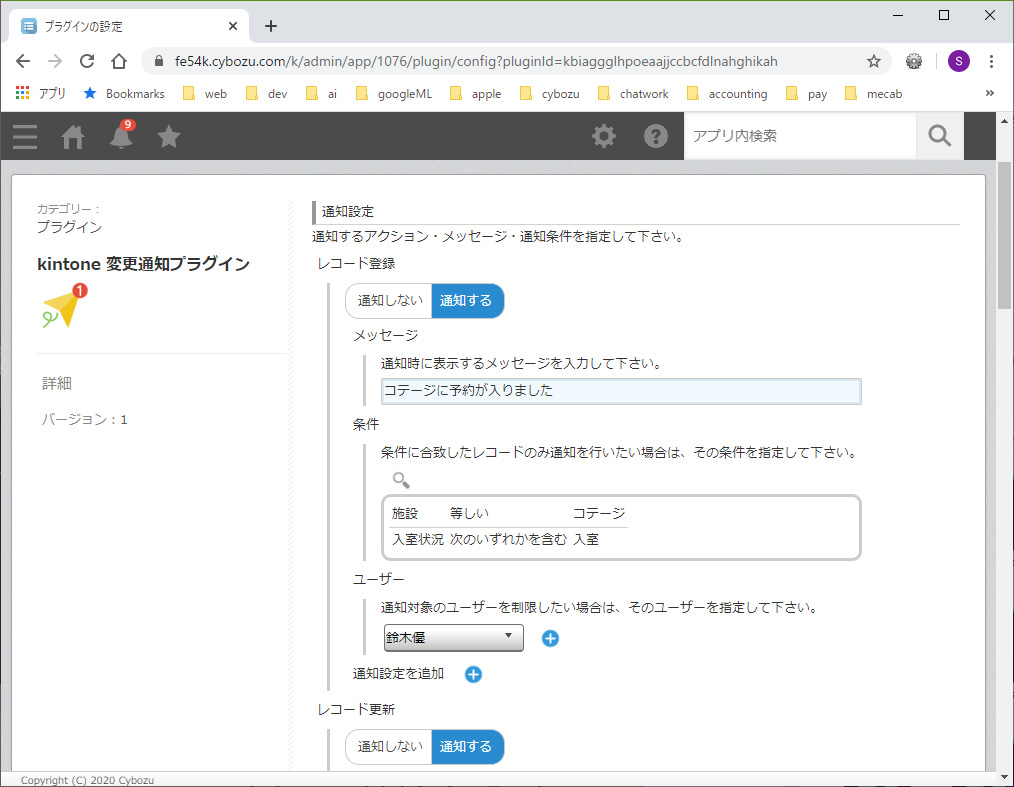Image resolution: width=1014 pixels, height=787 pixels.
Task: Open the accounting bookmark folder
Action: (x=727, y=94)
